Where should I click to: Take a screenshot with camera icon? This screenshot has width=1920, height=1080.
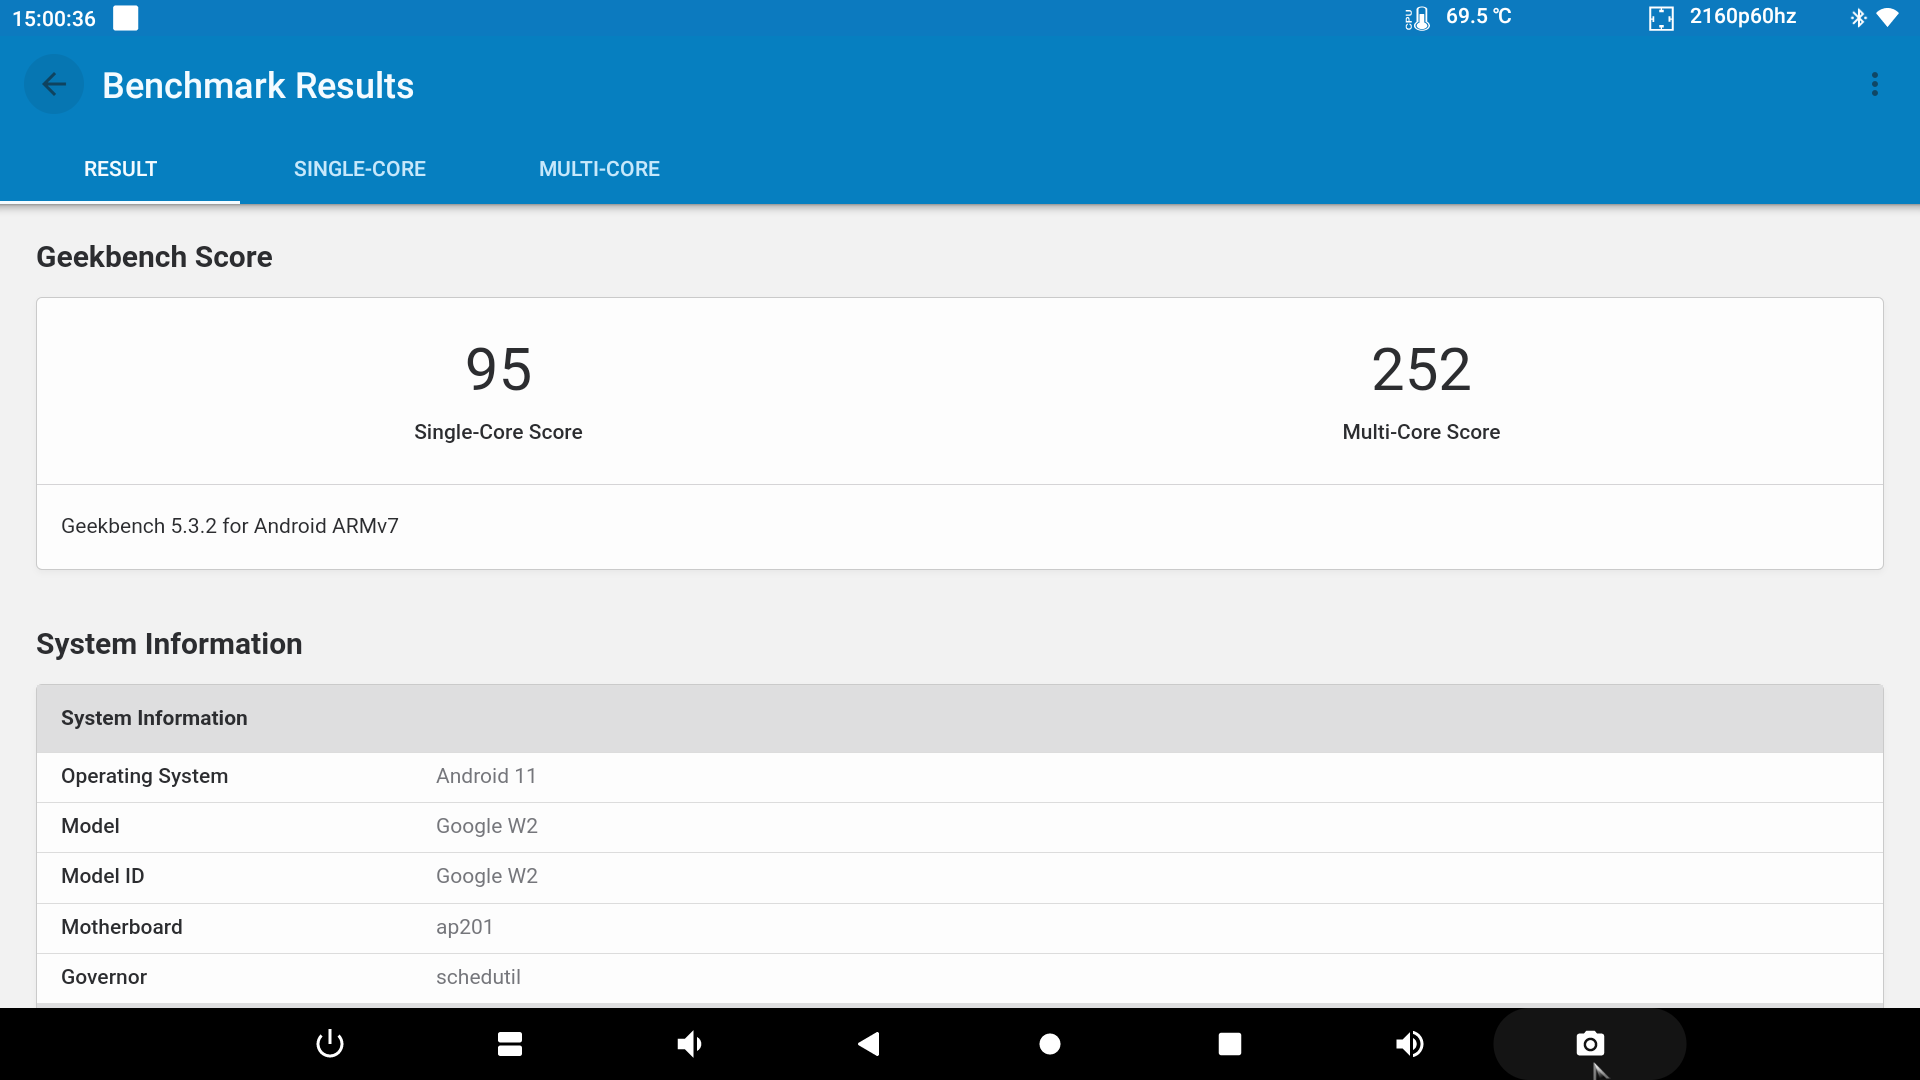pos(1590,1044)
